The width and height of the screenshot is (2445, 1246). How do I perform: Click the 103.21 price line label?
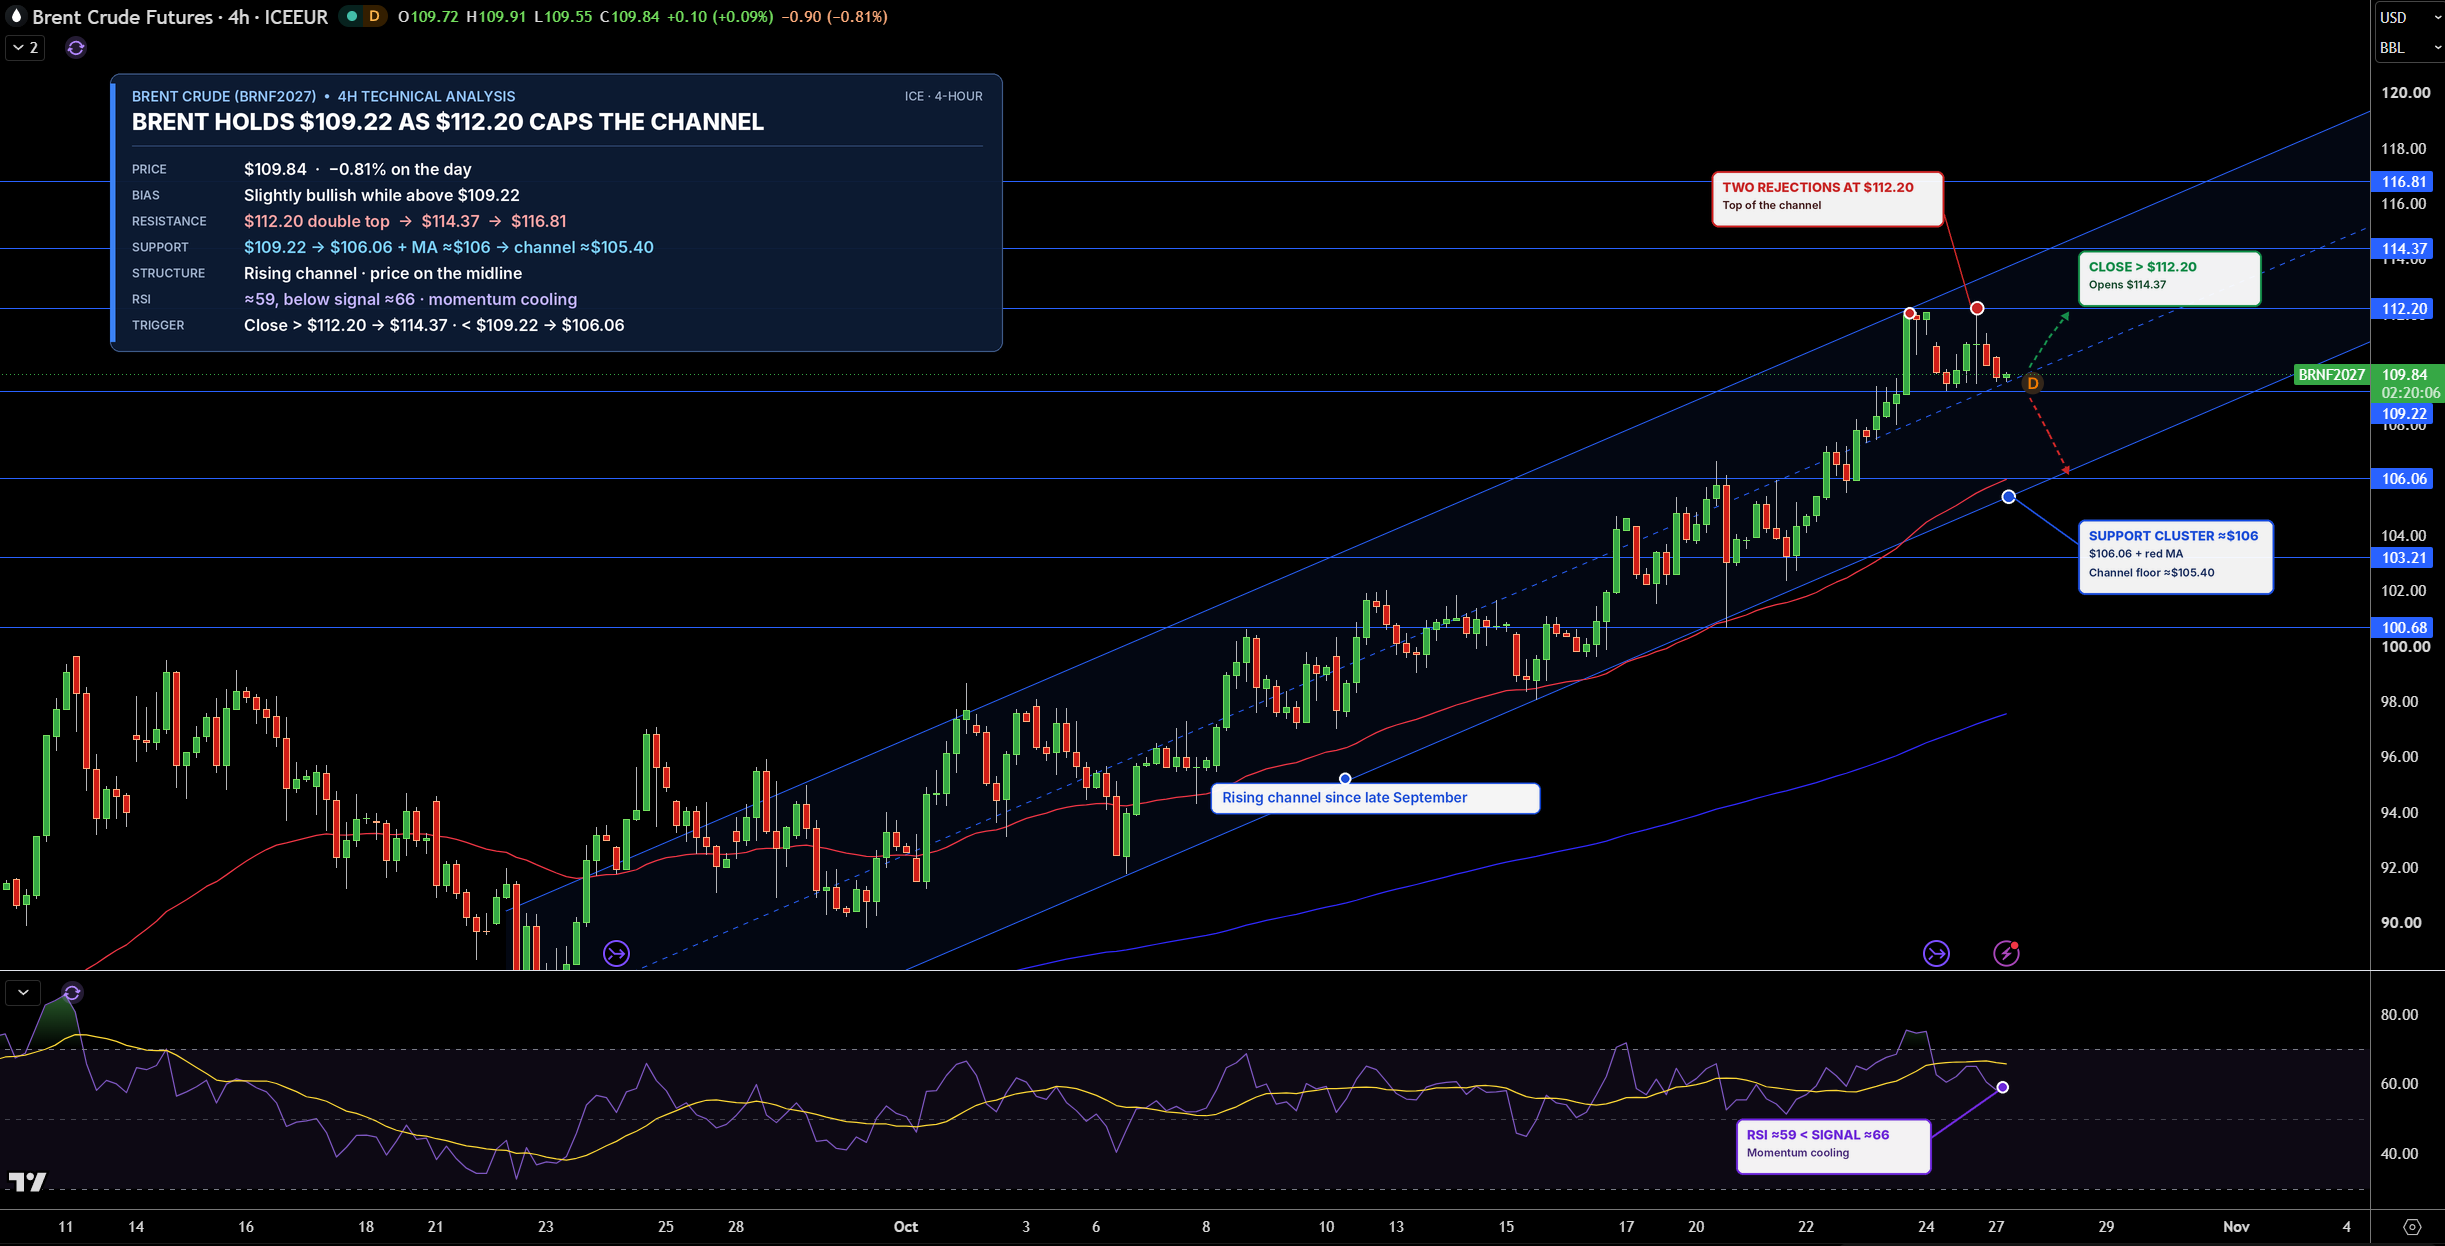point(2403,557)
